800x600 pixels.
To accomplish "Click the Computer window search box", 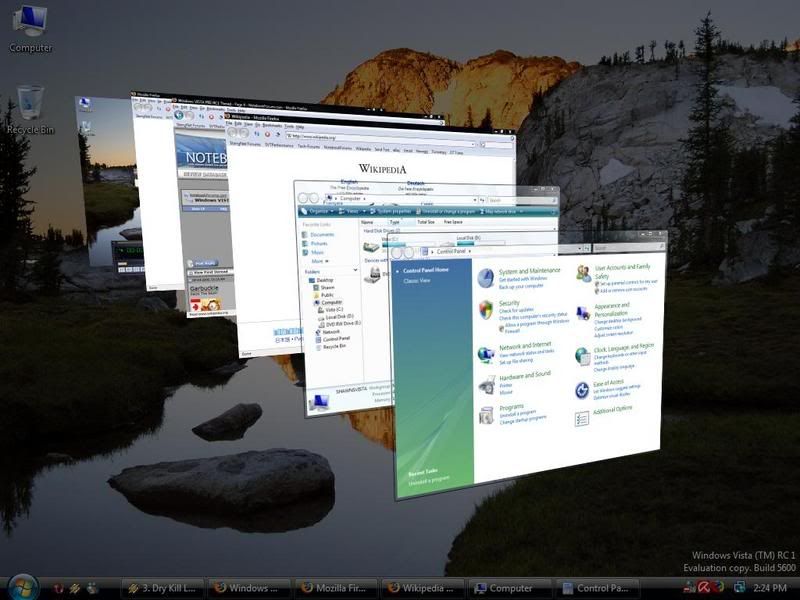I will point(520,201).
